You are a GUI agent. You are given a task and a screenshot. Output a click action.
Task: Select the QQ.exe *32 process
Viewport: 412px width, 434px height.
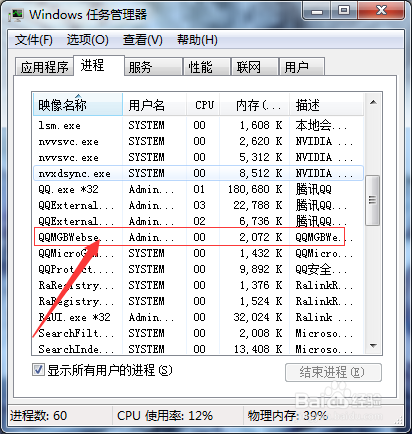coord(198,189)
